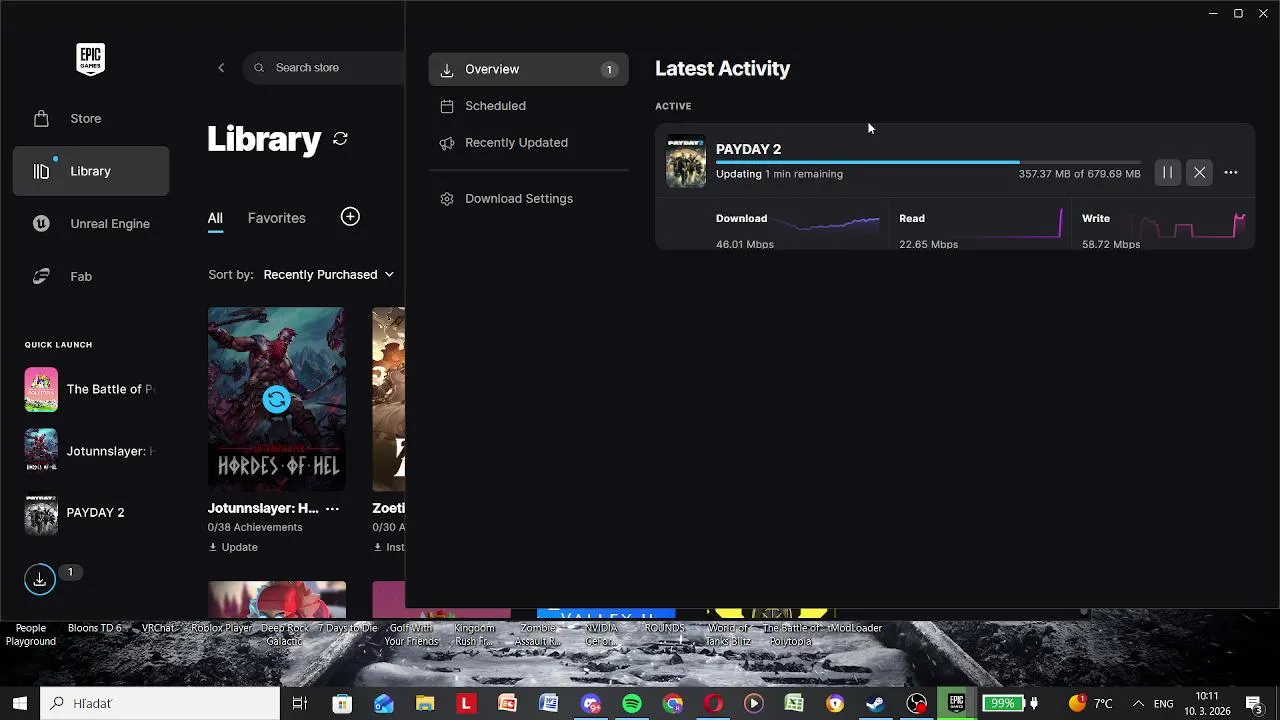Open the Sort by Recently Purchased dropdown
1280x720 pixels.
coord(328,274)
